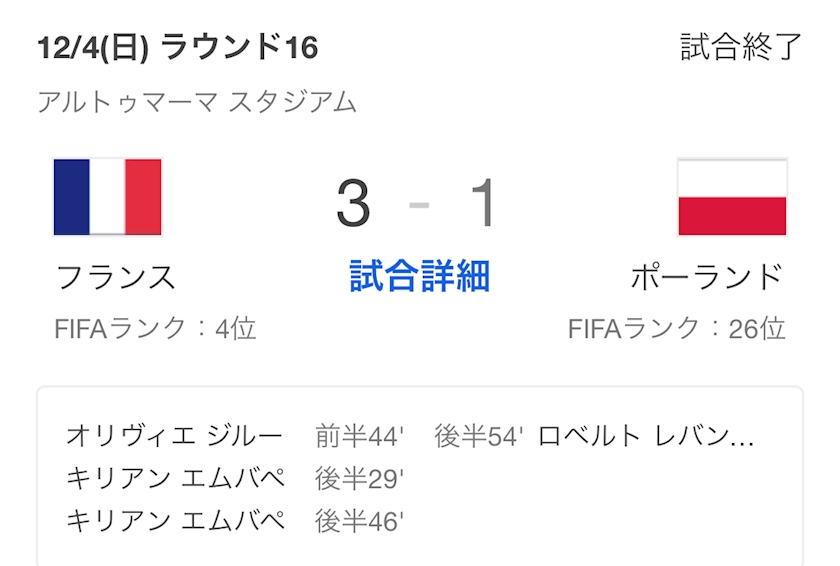
Task: Click the Poland flag icon
Action: [732, 197]
